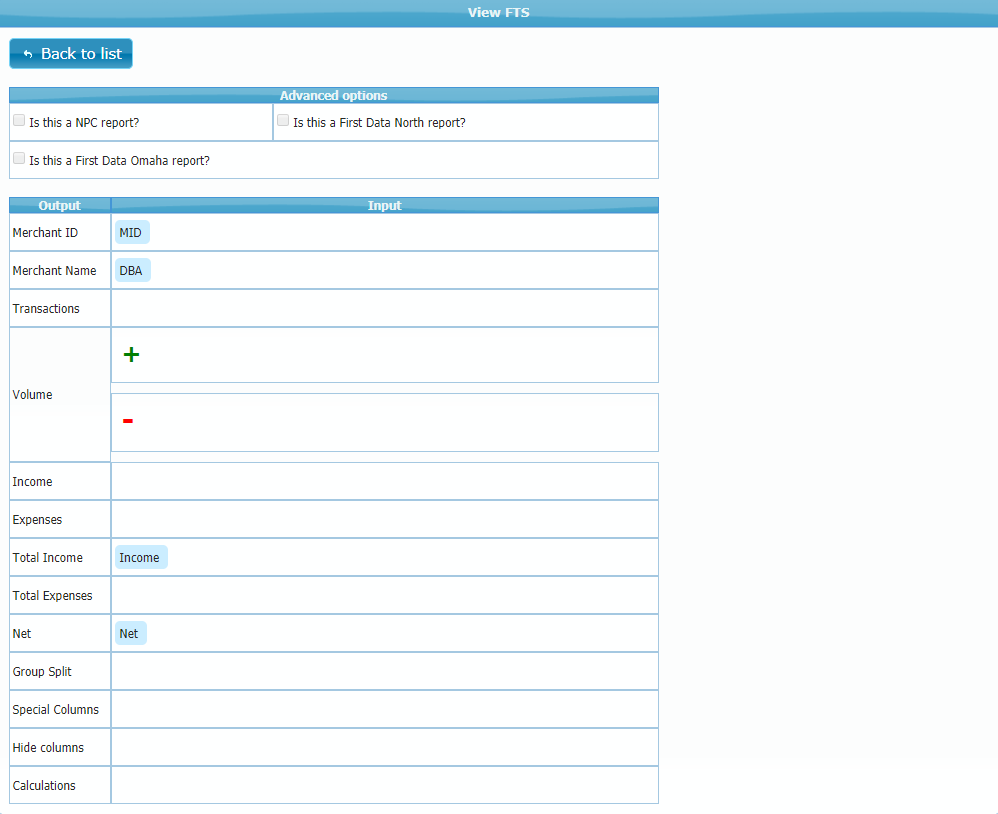
Task: Select the MID tag in Merchant ID
Action: (x=131, y=233)
